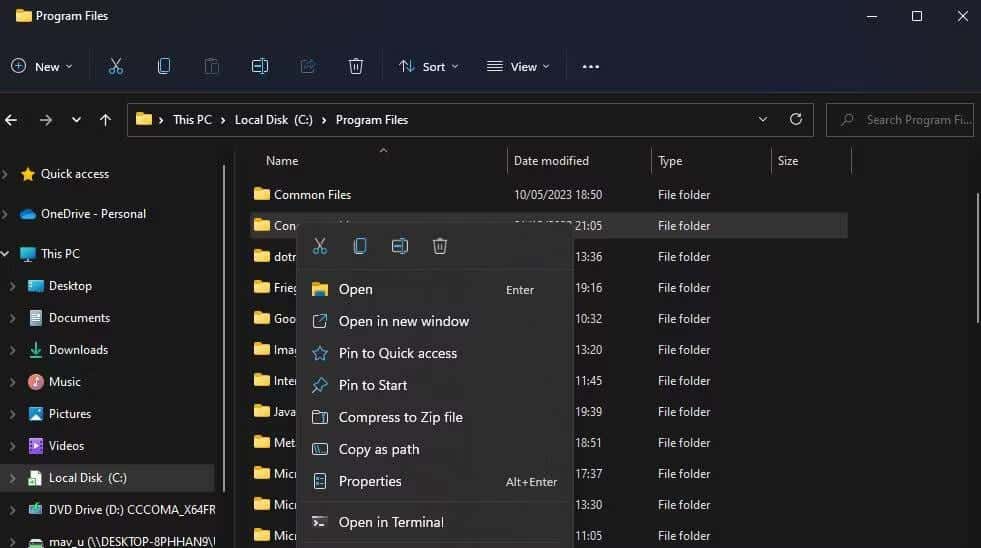981x548 pixels.
Task: Choose Copy as path
Action: click(435, 449)
